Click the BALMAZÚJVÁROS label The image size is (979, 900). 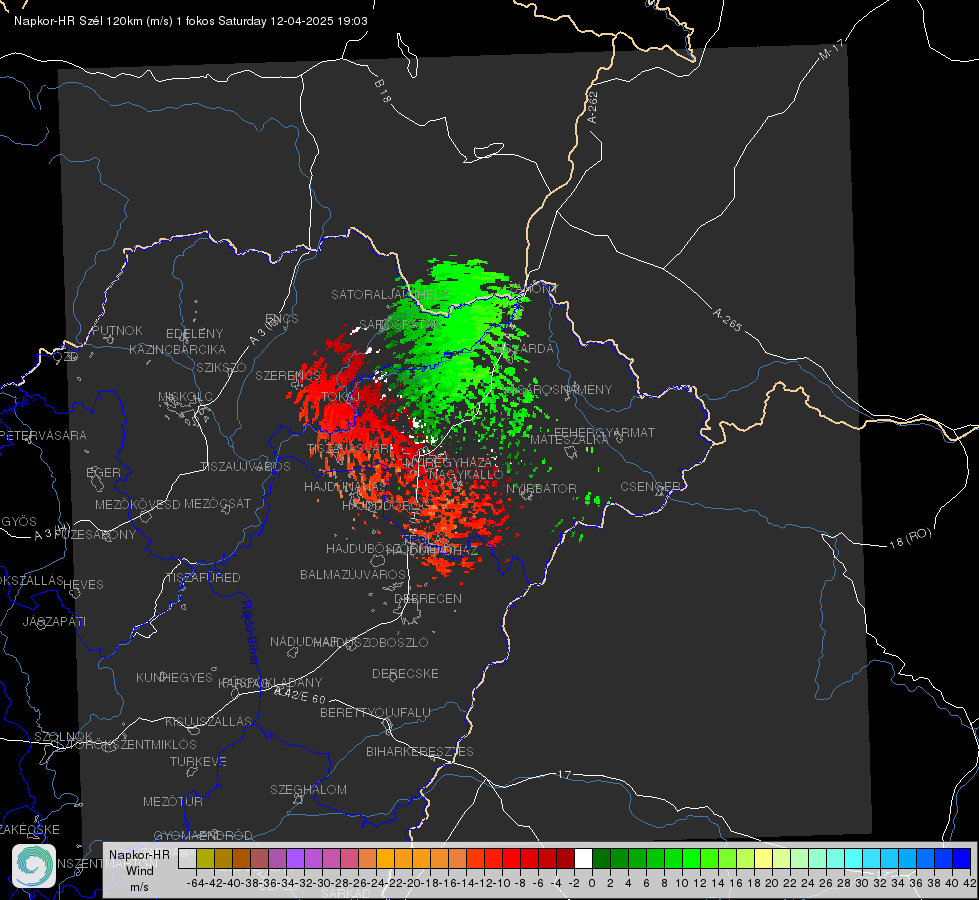[x=353, y=575]
